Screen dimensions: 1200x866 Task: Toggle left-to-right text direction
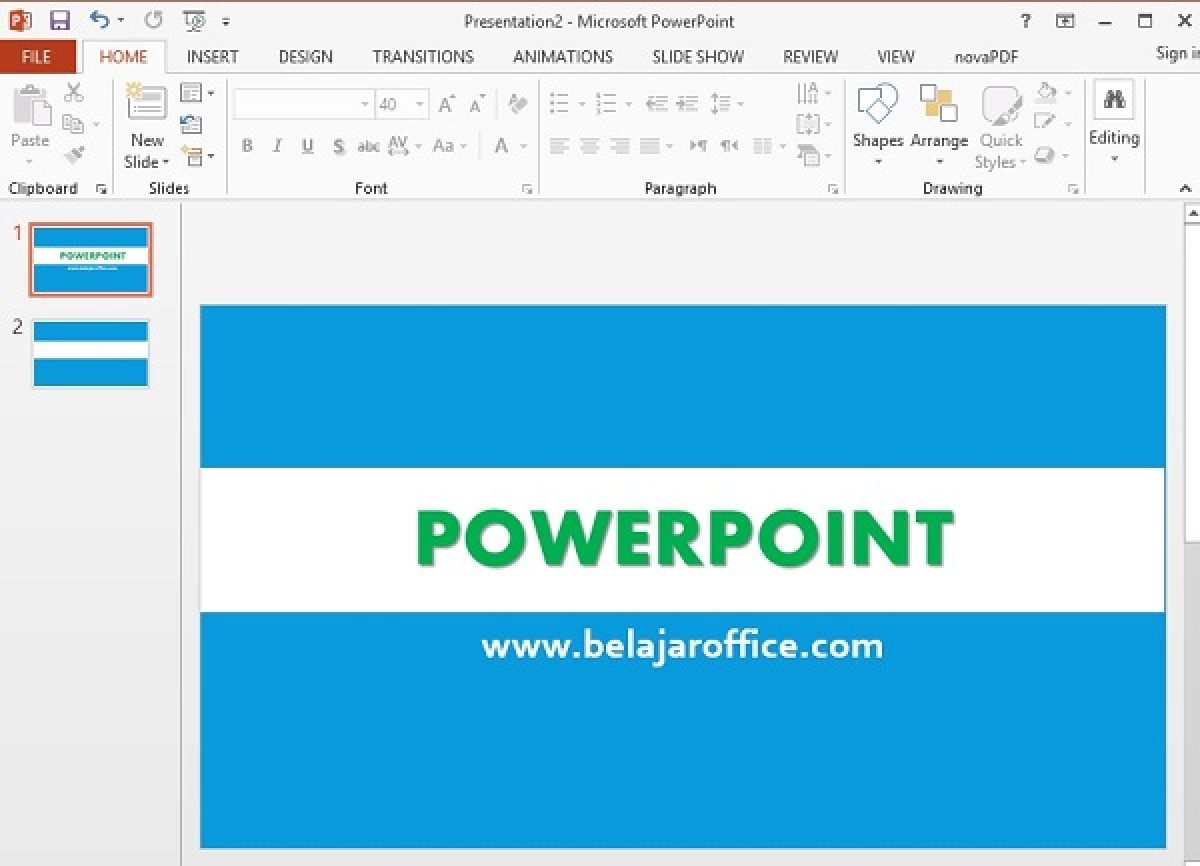tap(698, 147)
